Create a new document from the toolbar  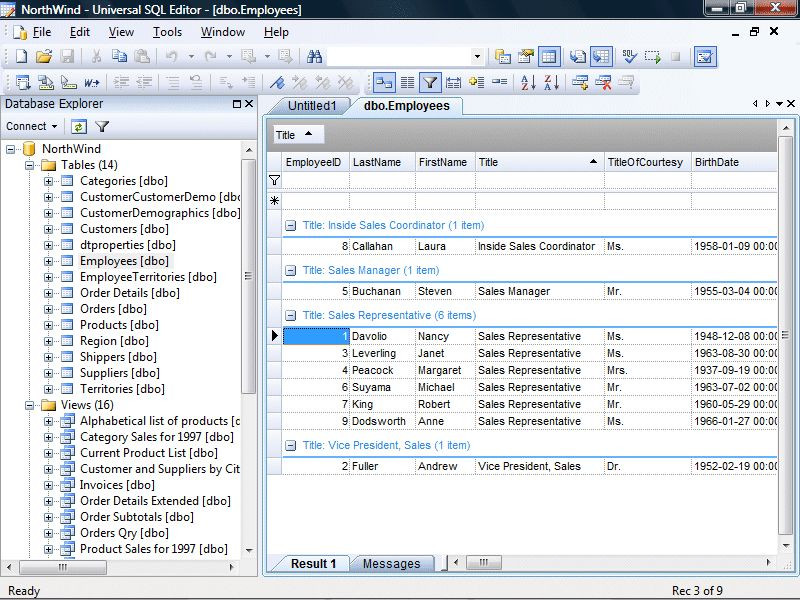[x=21, y=56]
